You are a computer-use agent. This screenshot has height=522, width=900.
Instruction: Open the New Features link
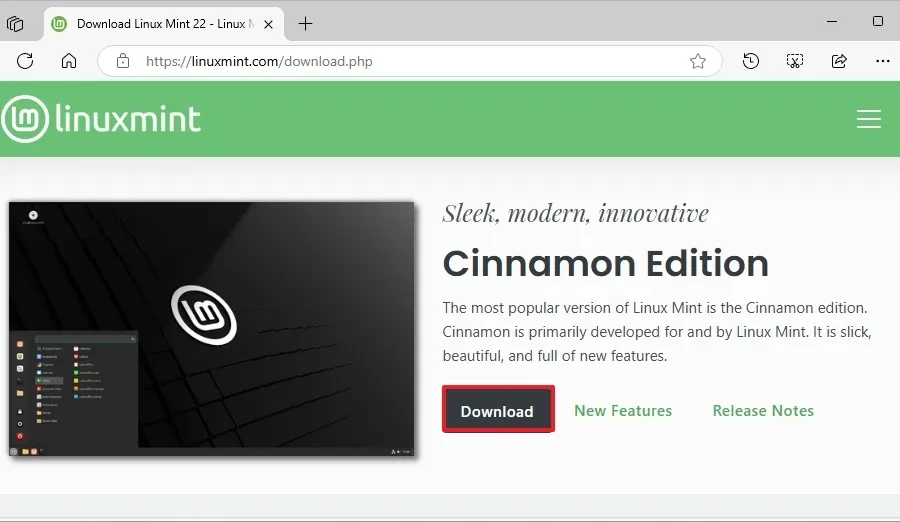point(623,411)
